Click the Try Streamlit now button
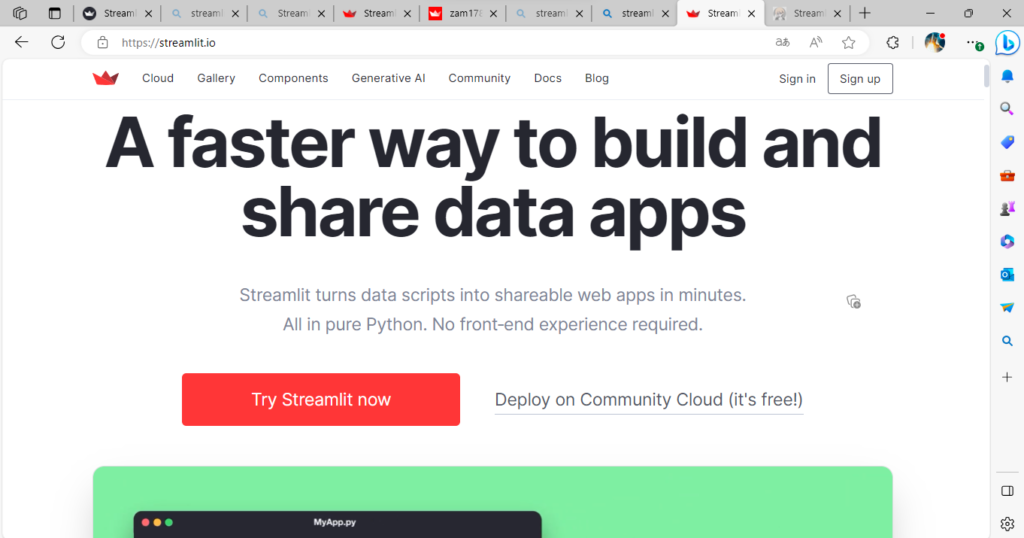 (x=321, y=400)
